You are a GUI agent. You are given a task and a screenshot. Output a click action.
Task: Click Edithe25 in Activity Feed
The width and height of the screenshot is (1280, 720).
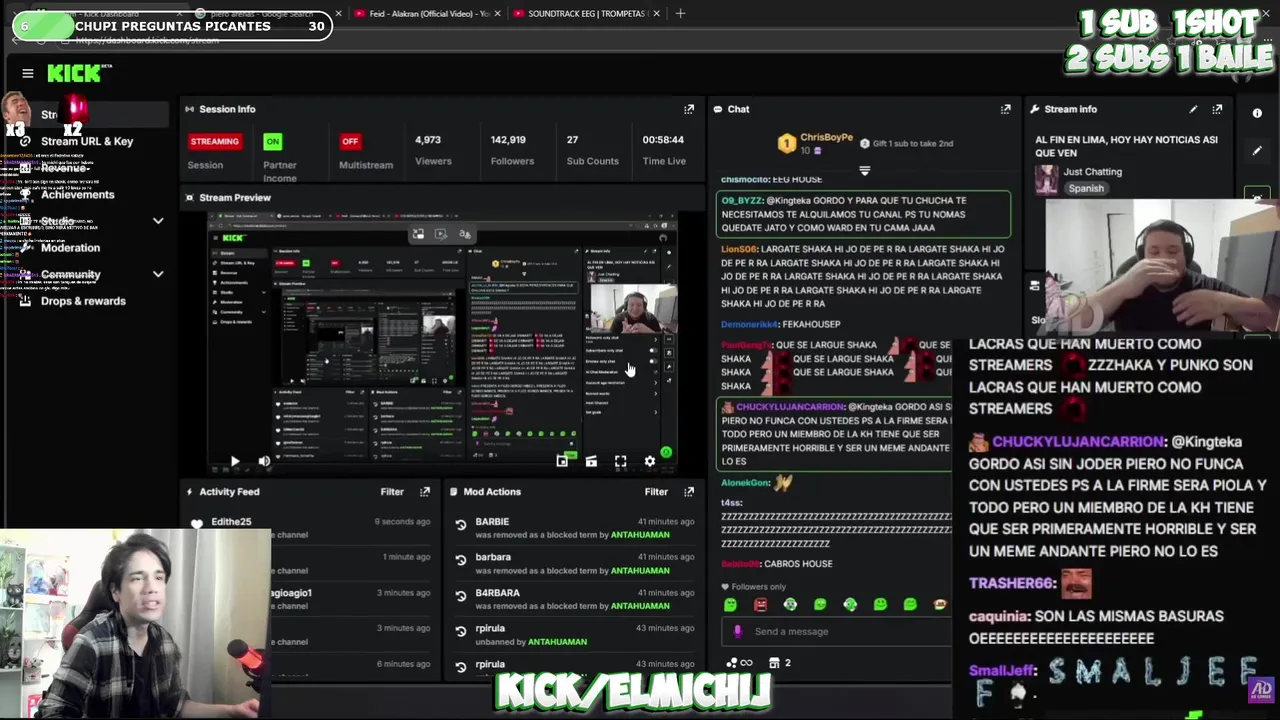(x=231, y=522)
